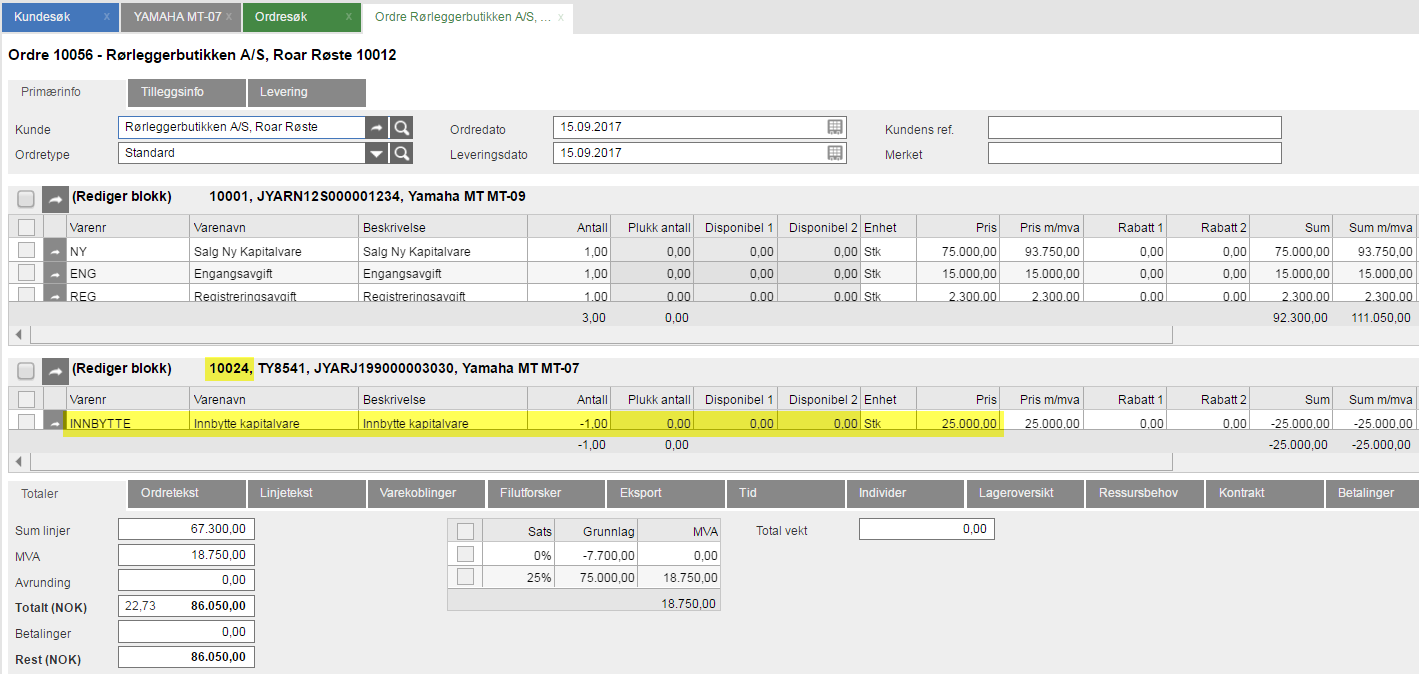Open the Betalinger tab
The image size is (1419, 674).
tap(1372, 493)
